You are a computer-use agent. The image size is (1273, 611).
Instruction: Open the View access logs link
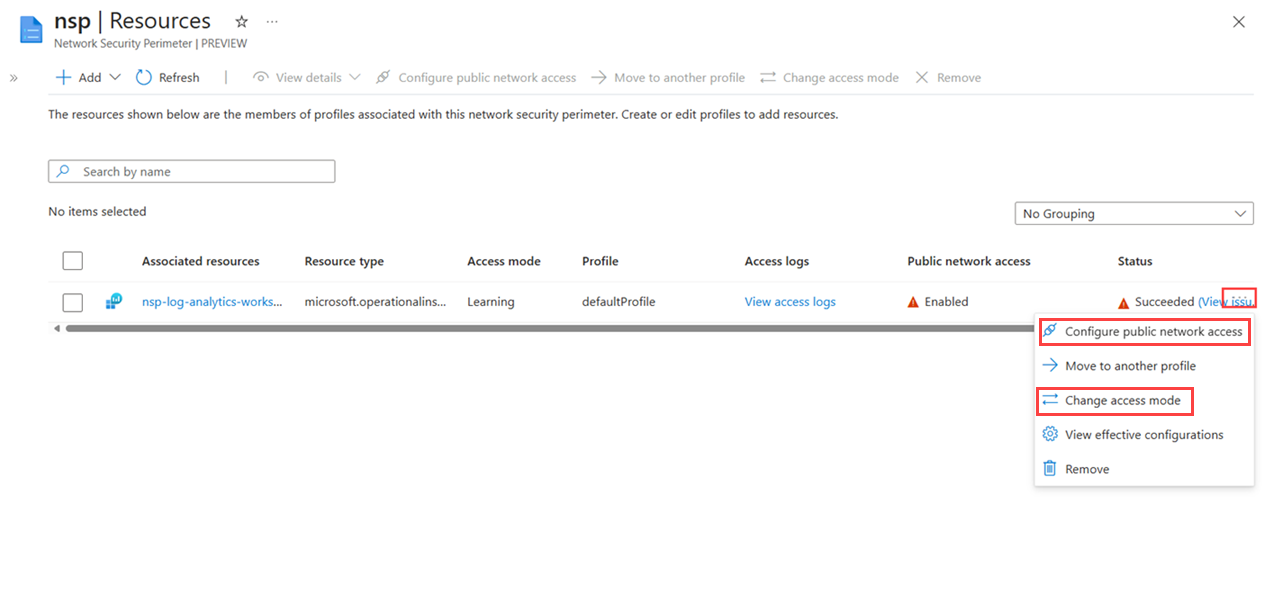pos(790,302)
